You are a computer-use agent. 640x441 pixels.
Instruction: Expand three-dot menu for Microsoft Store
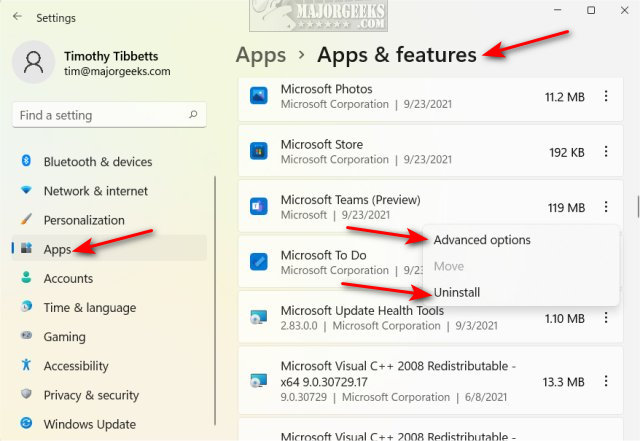point(605,152)
